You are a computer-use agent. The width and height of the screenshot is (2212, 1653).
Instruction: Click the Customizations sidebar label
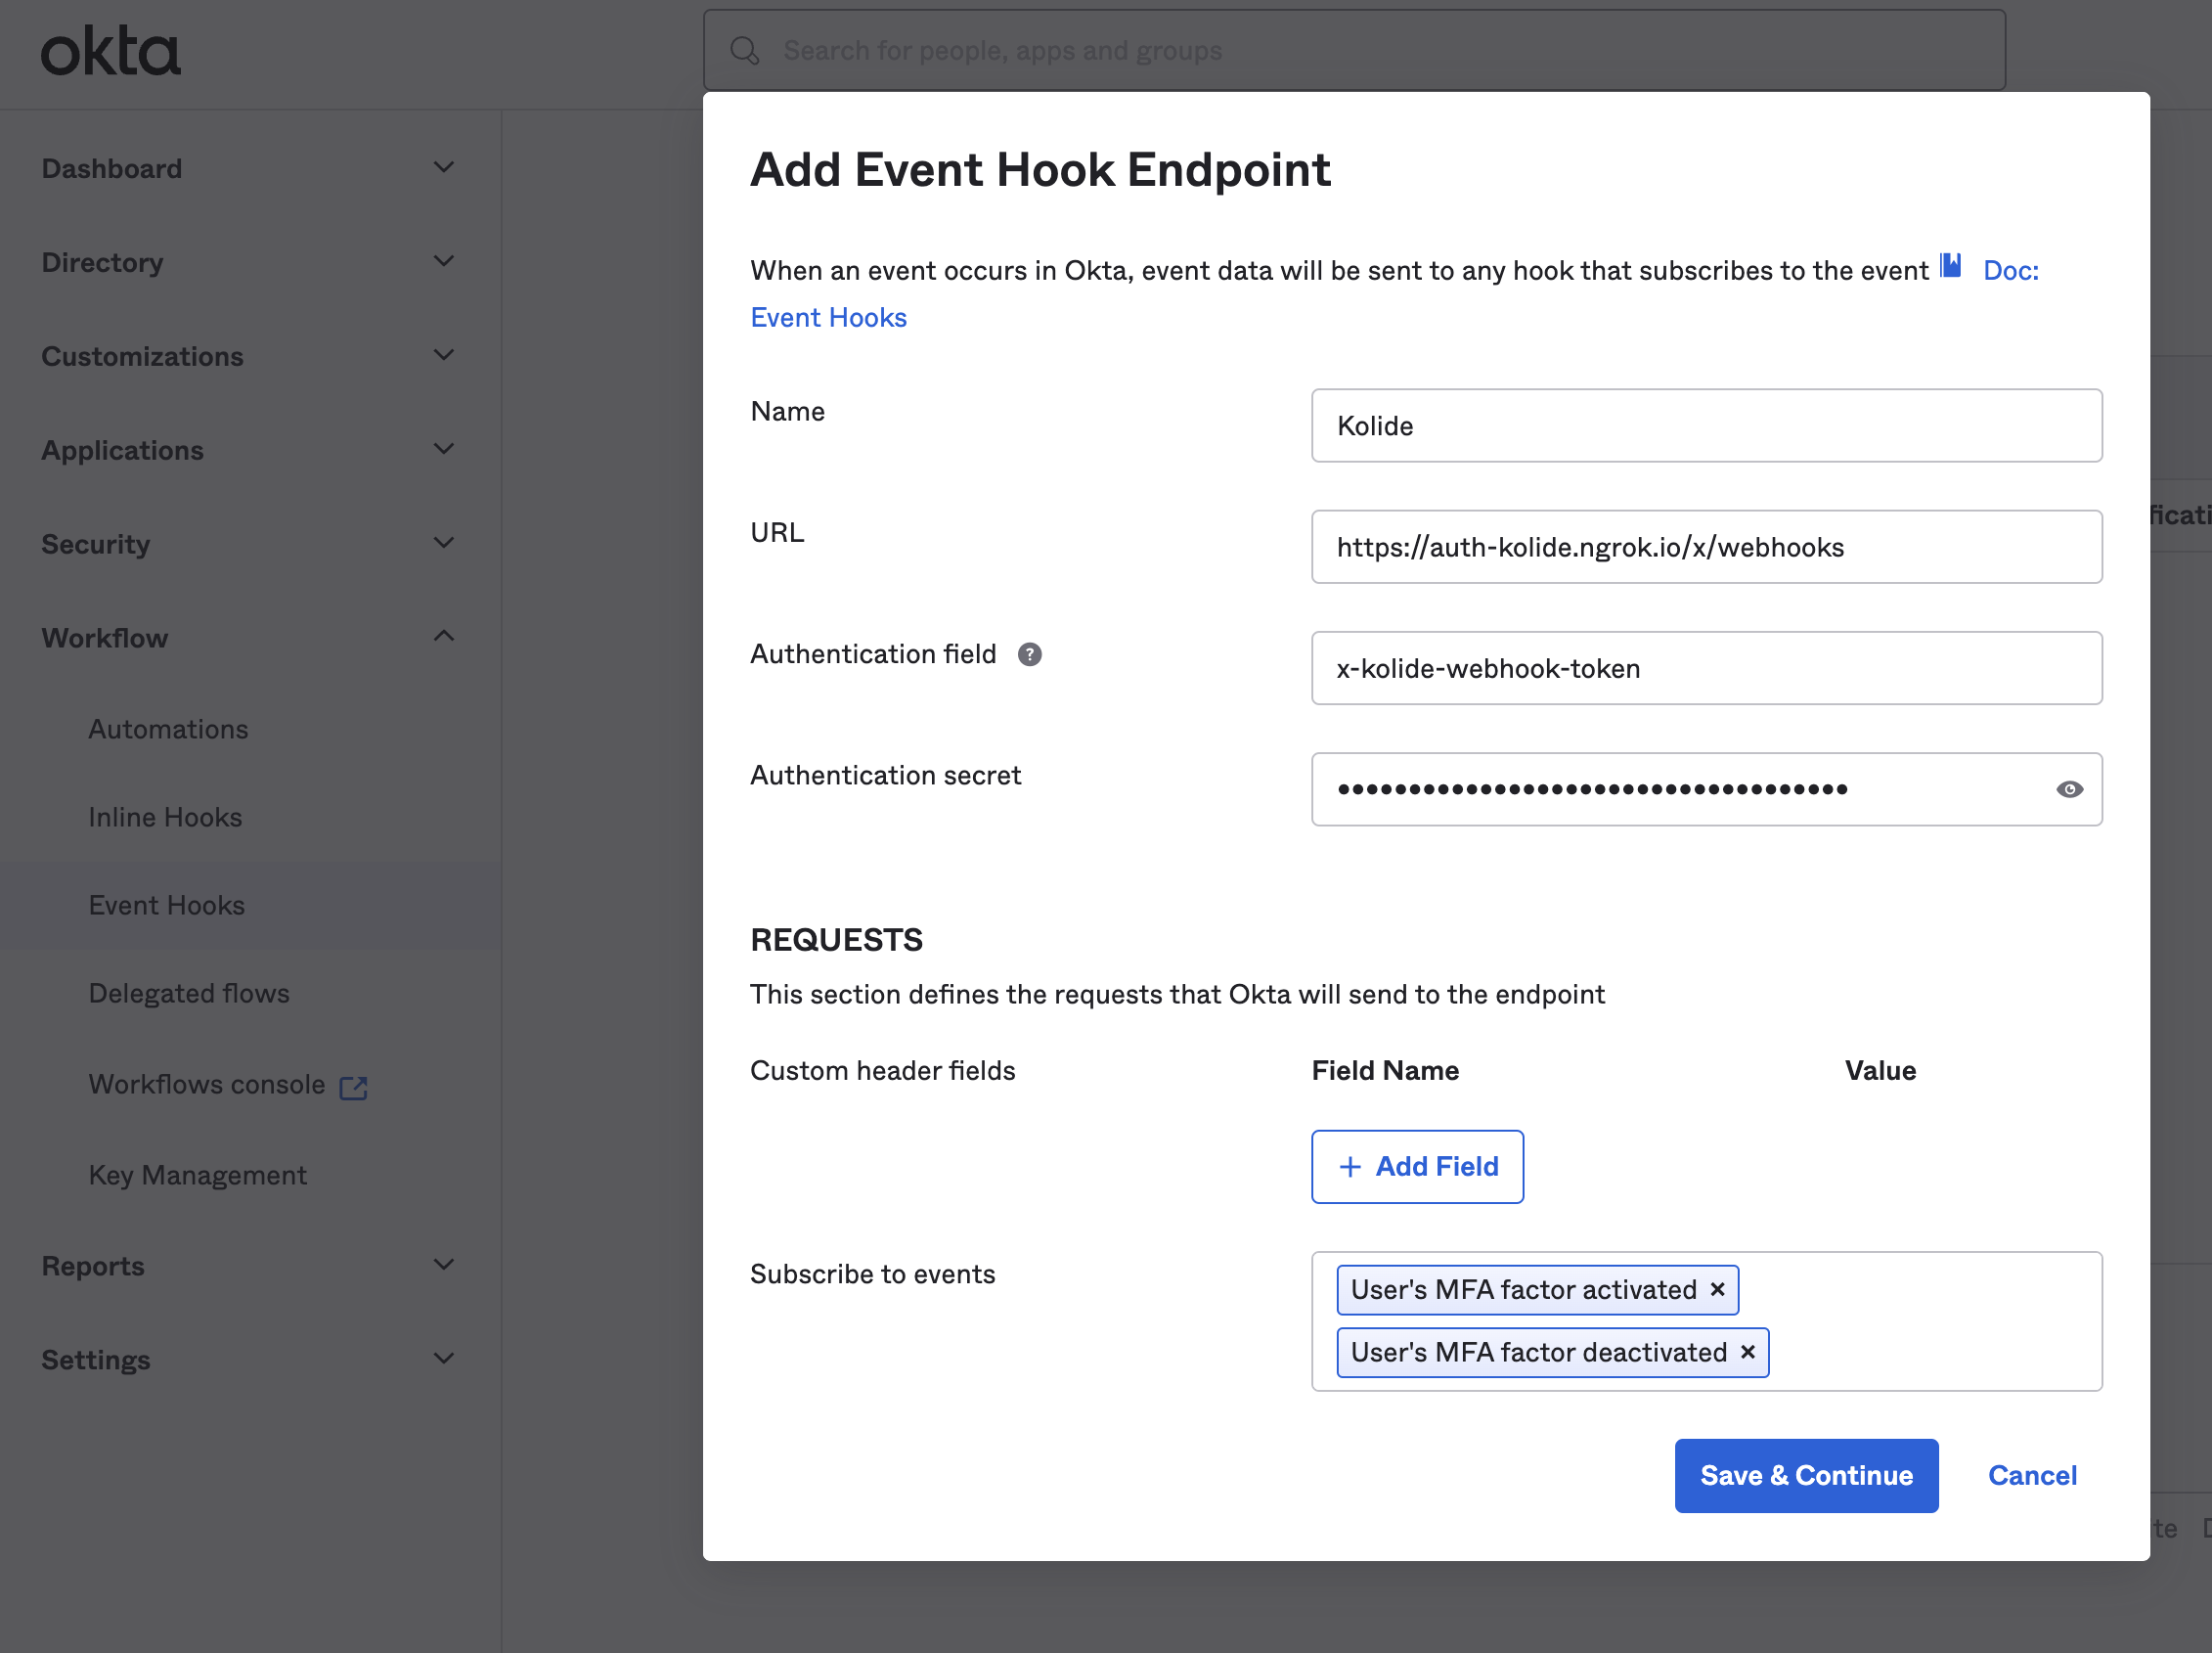pyautogui.click(x=142, y=356)
